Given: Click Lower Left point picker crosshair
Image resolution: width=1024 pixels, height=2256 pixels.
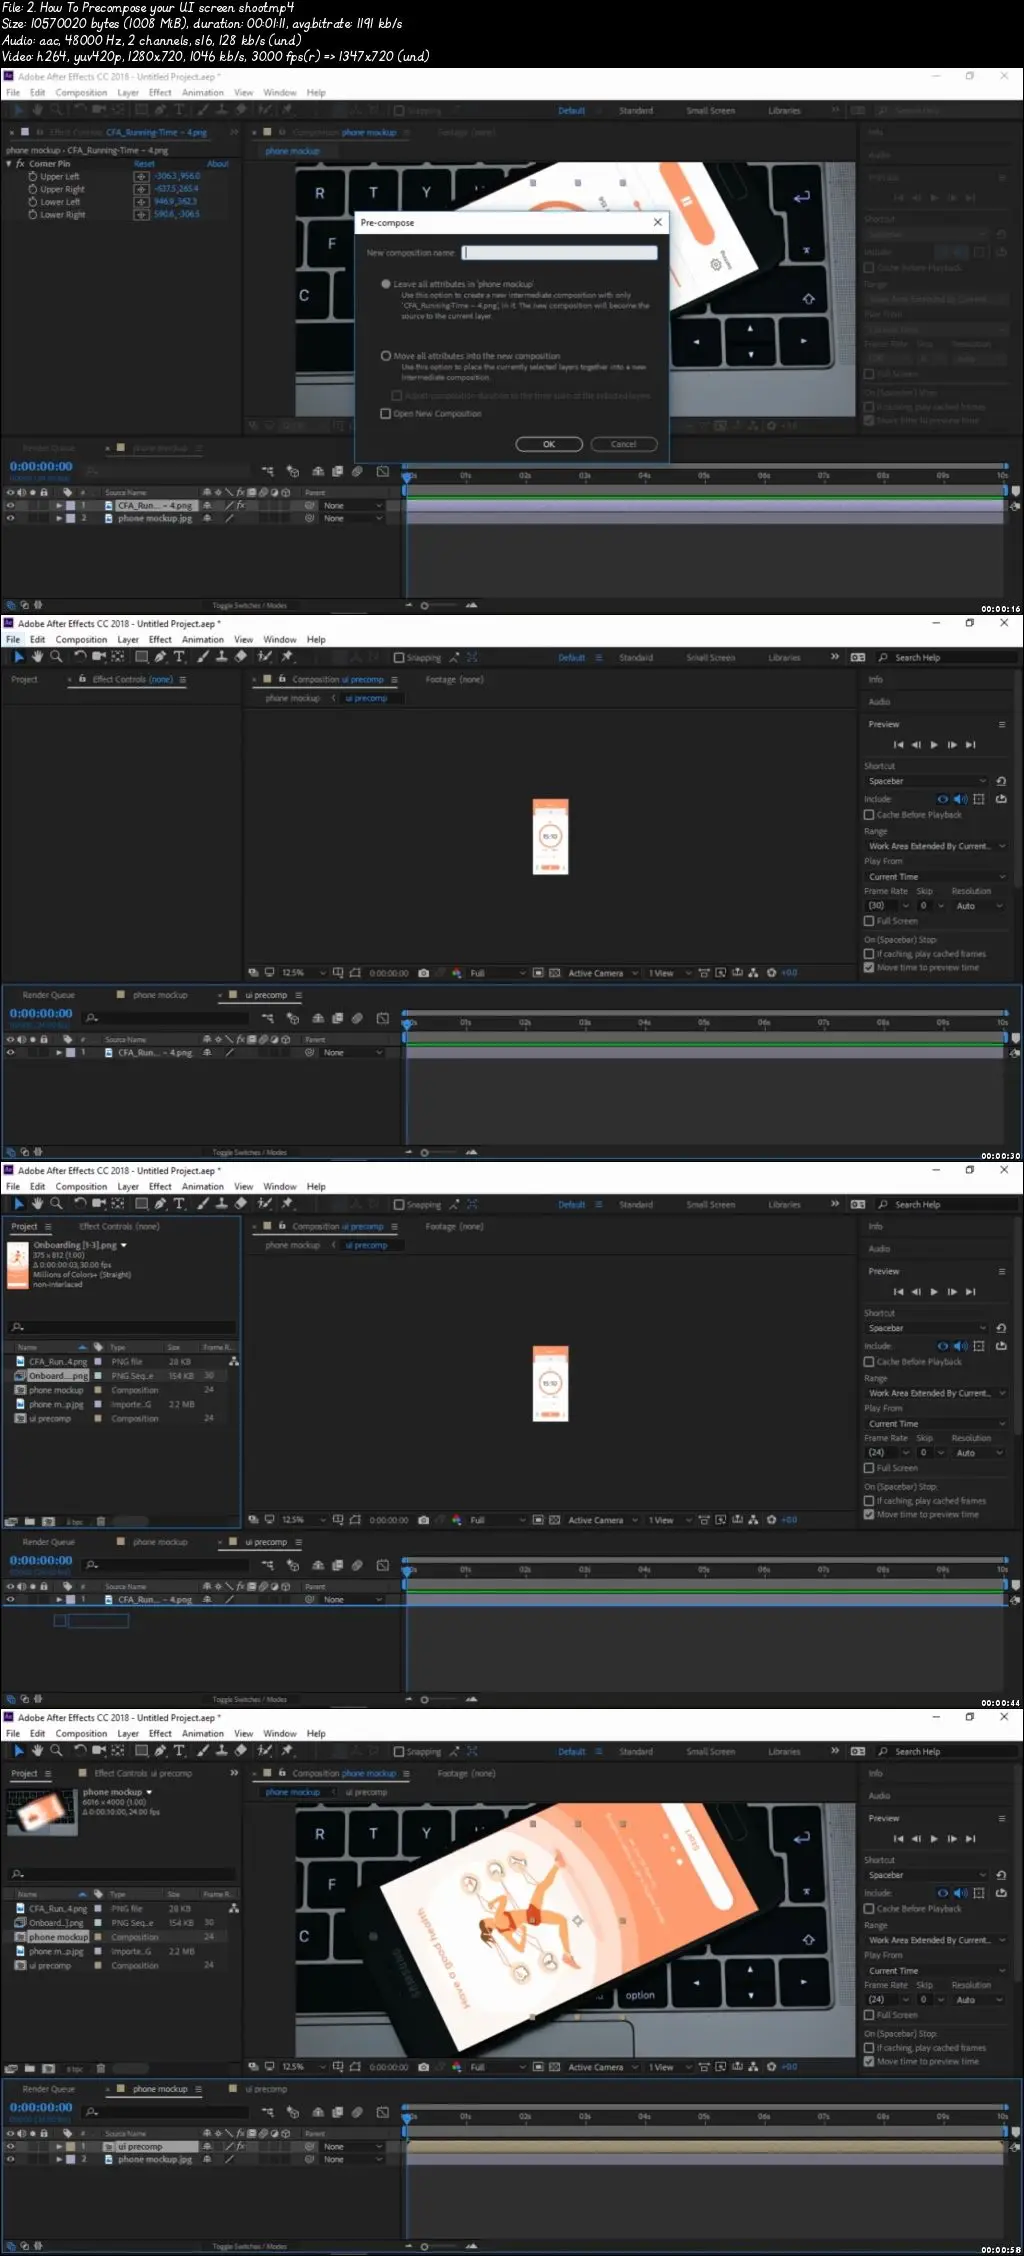Looking at the screenshot, I should 141,202.
